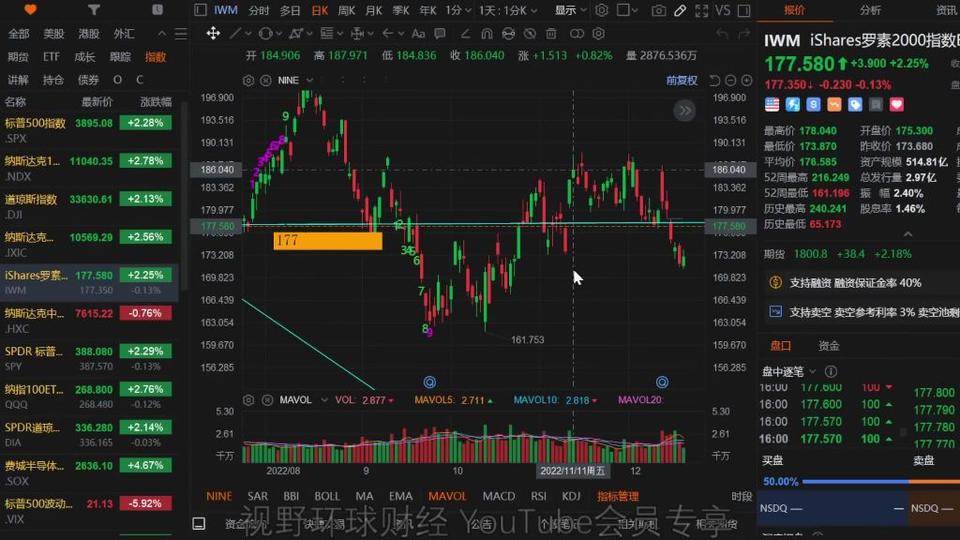Screen dimensions: 960x540
Task: Switch to the 分时 chart tab
Action: pos(259,10)
